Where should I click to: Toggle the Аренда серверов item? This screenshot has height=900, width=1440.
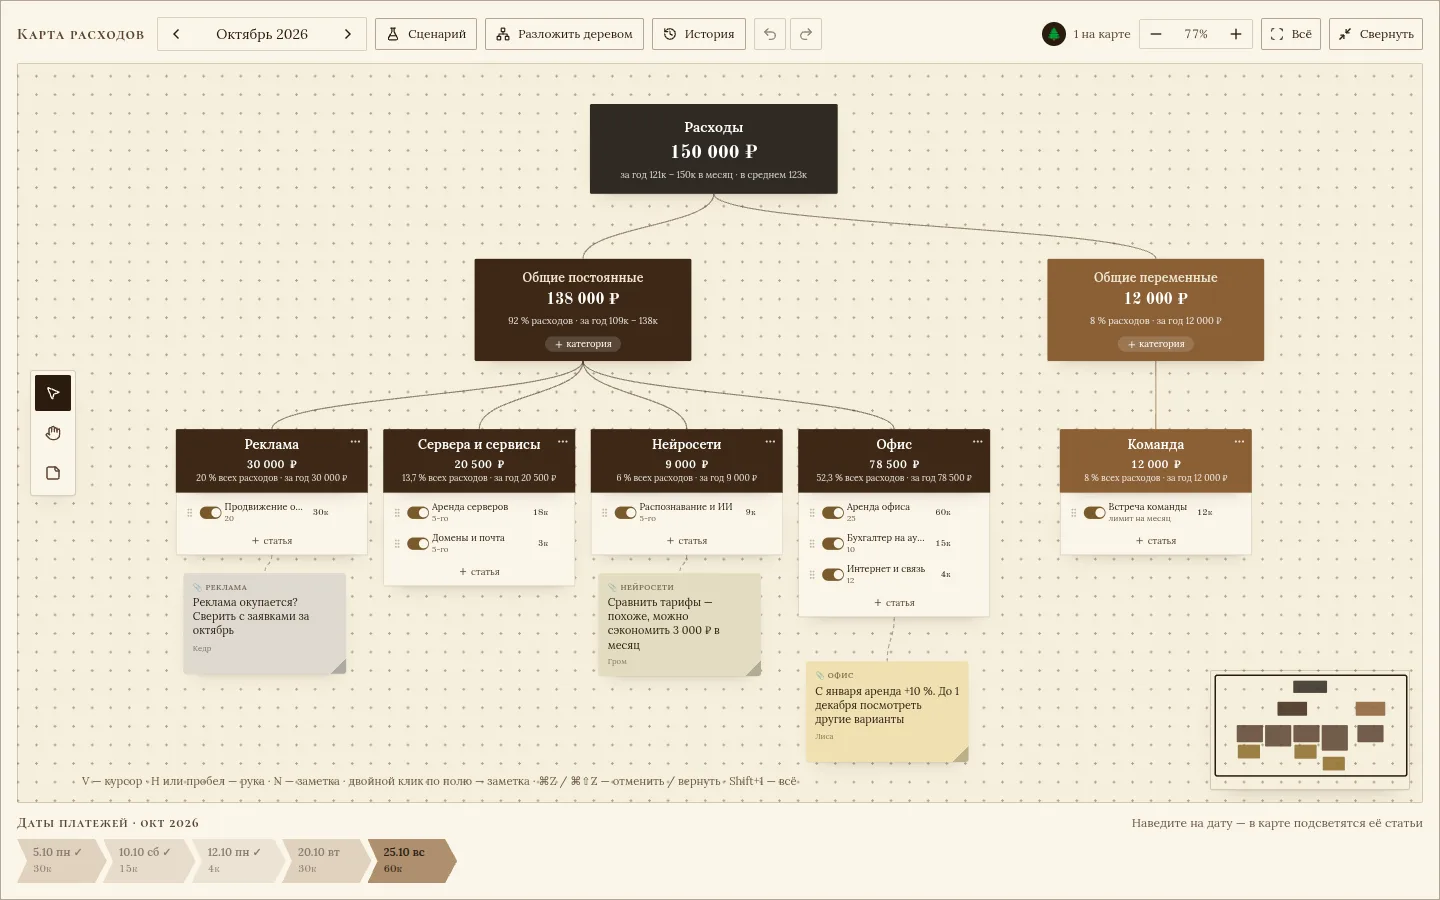(418, 512)
